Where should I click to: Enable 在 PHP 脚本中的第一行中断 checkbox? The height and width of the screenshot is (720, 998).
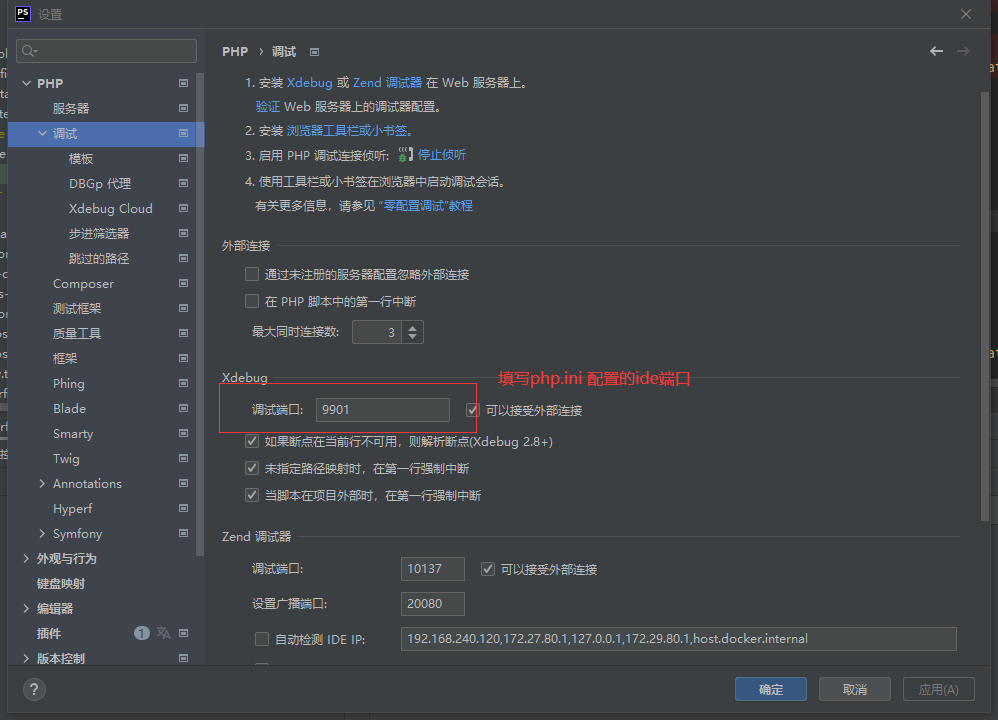click(x=252, y=301)
